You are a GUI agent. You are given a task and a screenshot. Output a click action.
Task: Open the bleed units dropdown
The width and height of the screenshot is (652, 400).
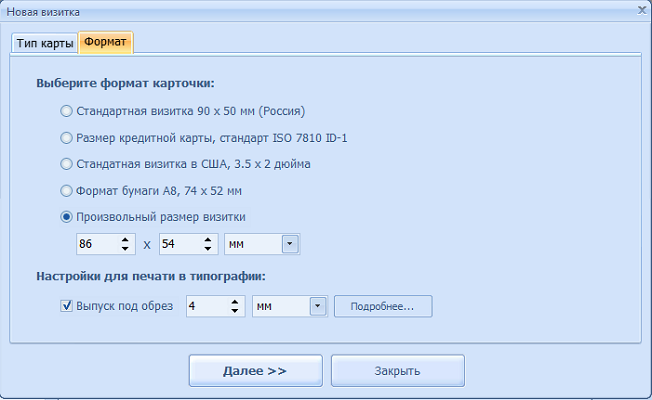tap(318, 306)
